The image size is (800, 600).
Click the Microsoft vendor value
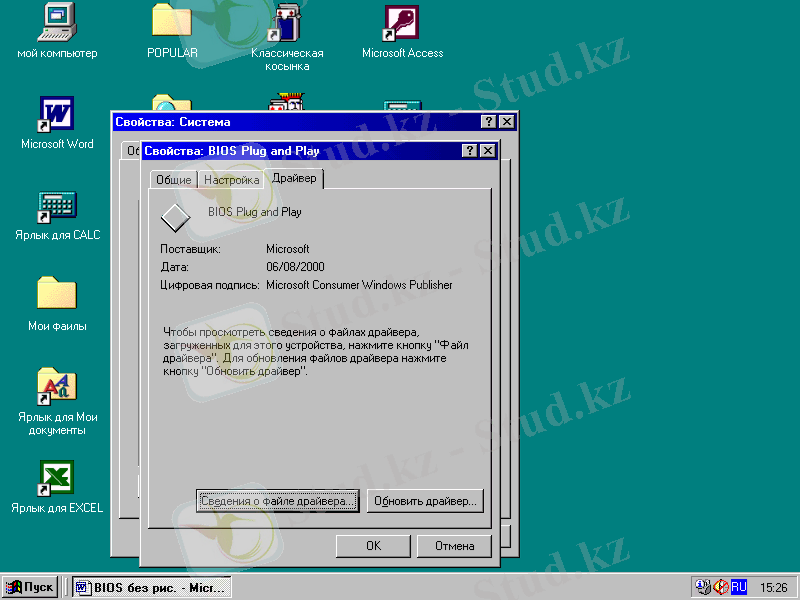point(288,249)
